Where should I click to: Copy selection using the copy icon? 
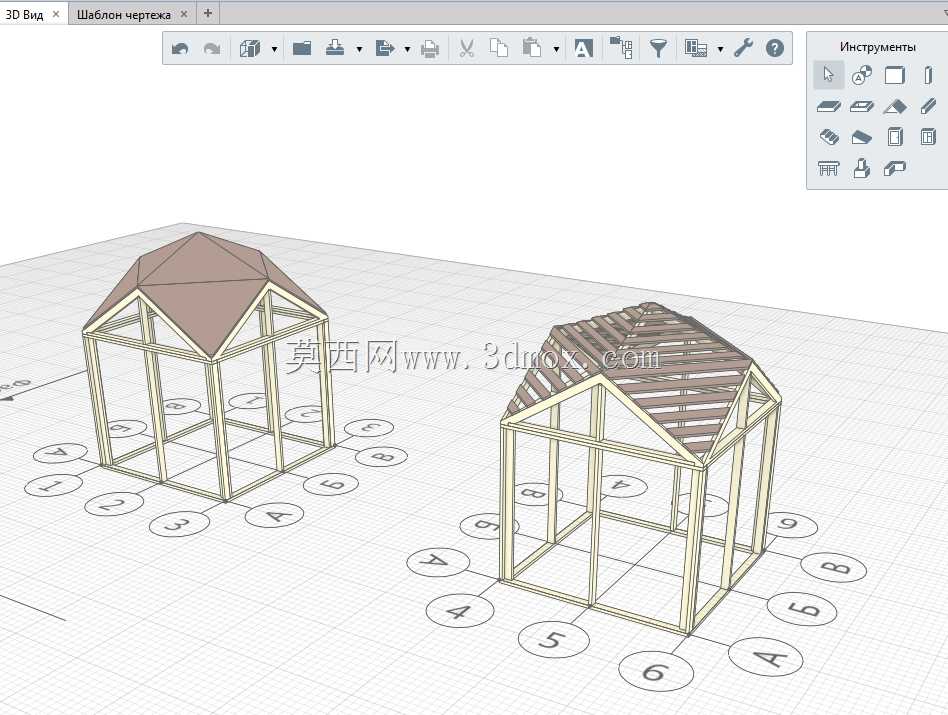499,48
